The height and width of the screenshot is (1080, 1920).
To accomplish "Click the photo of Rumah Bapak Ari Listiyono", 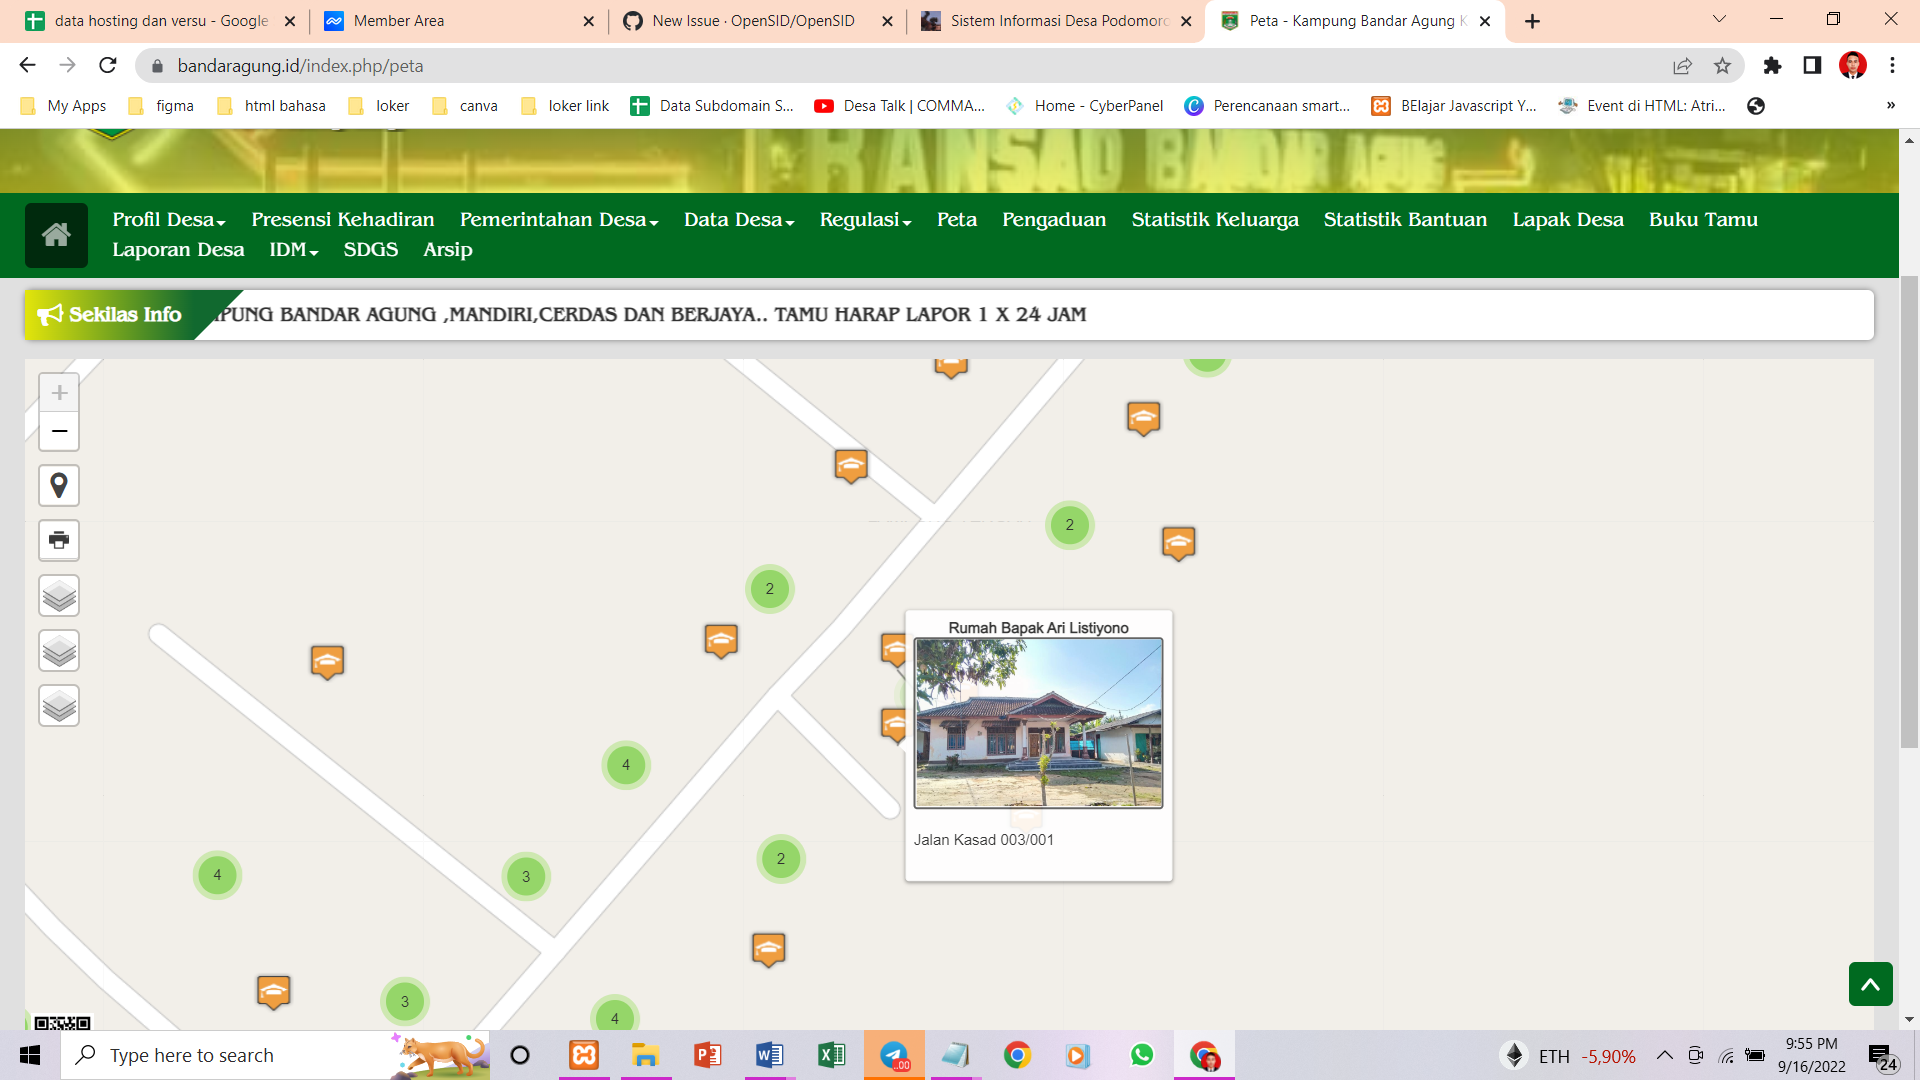I will point(1038,722).
